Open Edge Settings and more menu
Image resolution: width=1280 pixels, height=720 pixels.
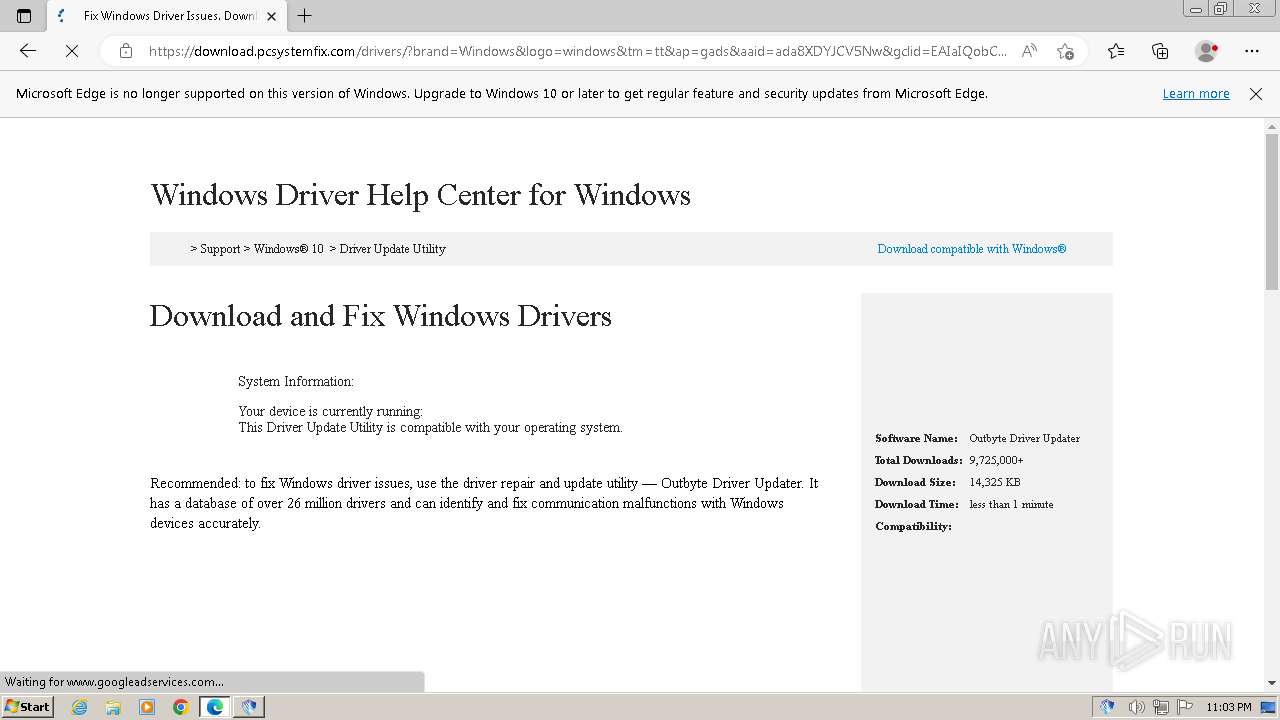[x=1252, y=51]
